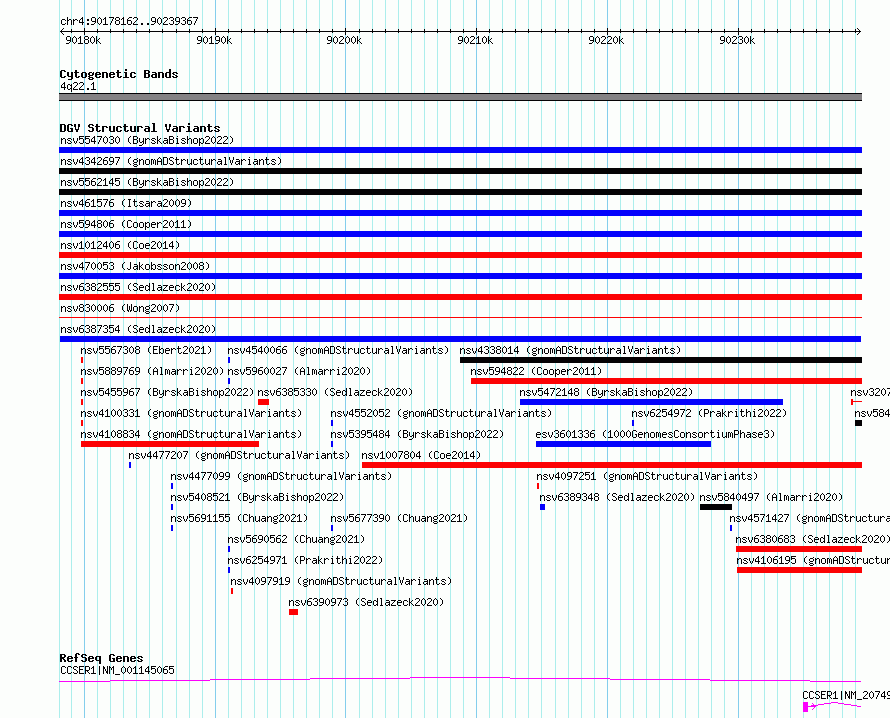
Task: Click nsv5472148 (ByrskaBishop2022) label
Action: tap(606, 392)
